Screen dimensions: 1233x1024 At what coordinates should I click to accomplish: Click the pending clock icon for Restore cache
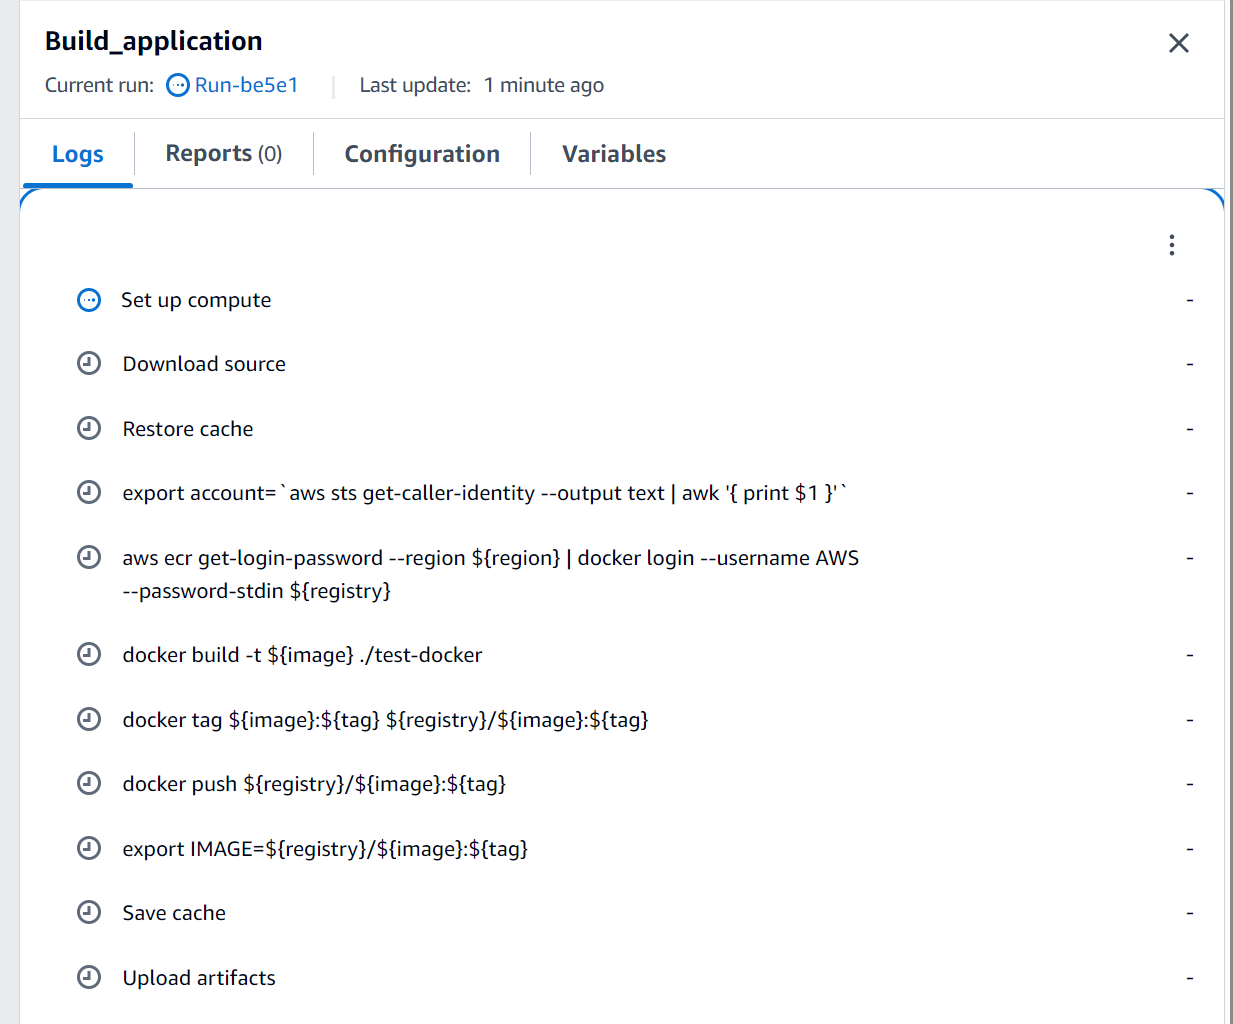(x=89, y=428)
